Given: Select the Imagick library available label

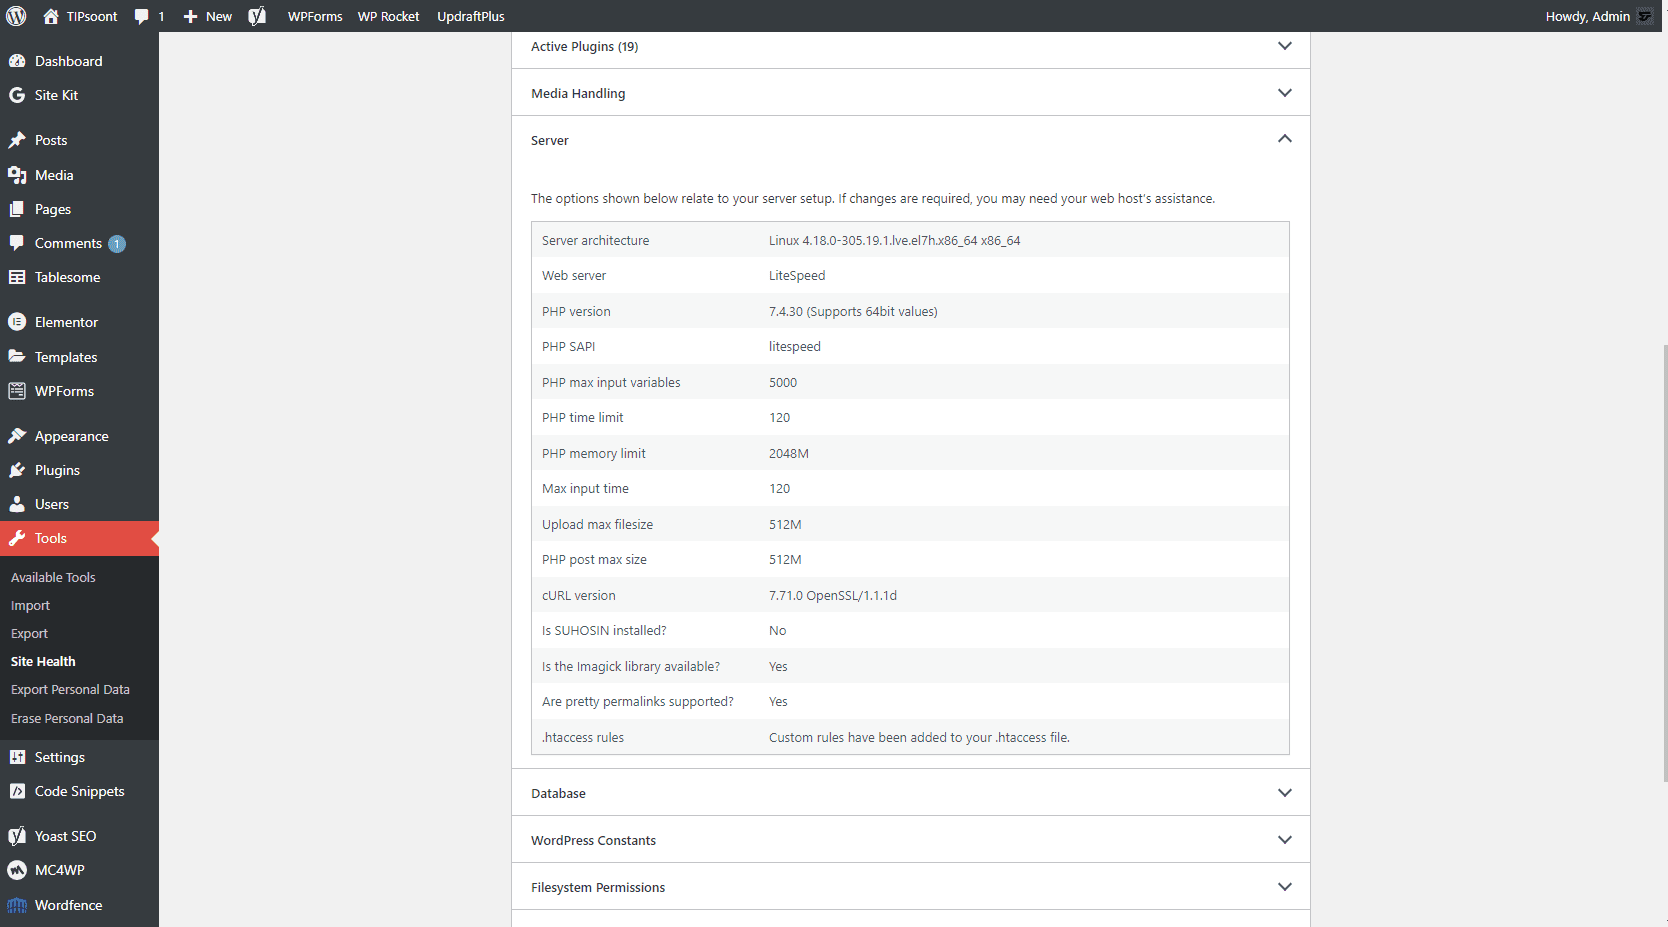Looking at the screenshot, I should 631,666.
